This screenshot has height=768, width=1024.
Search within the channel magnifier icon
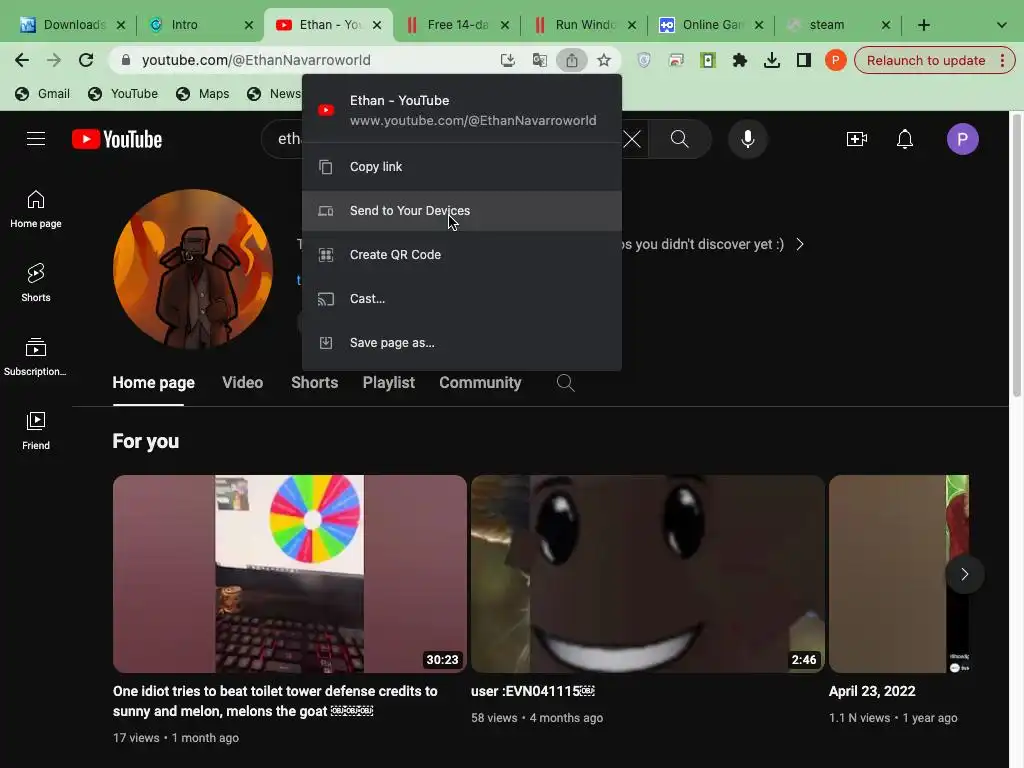(x=566, y=383)
